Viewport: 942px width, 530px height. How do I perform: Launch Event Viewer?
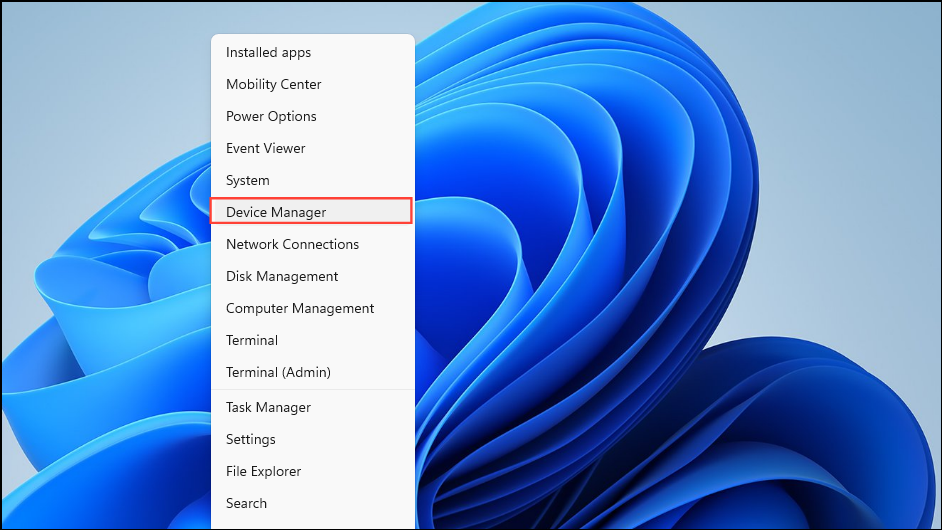(x=312, y=148)
